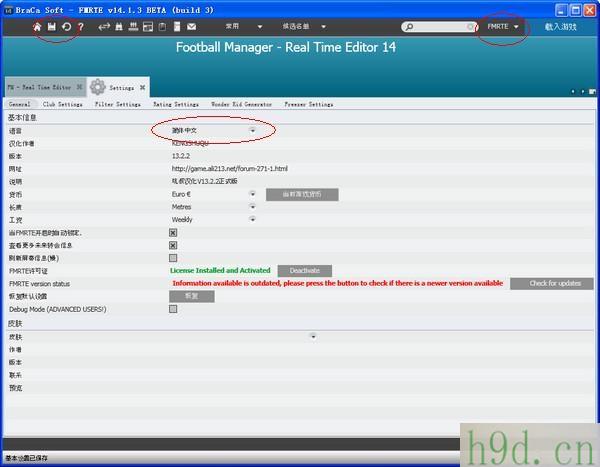Open the Weekly wage dropdown

click(252, 219)
